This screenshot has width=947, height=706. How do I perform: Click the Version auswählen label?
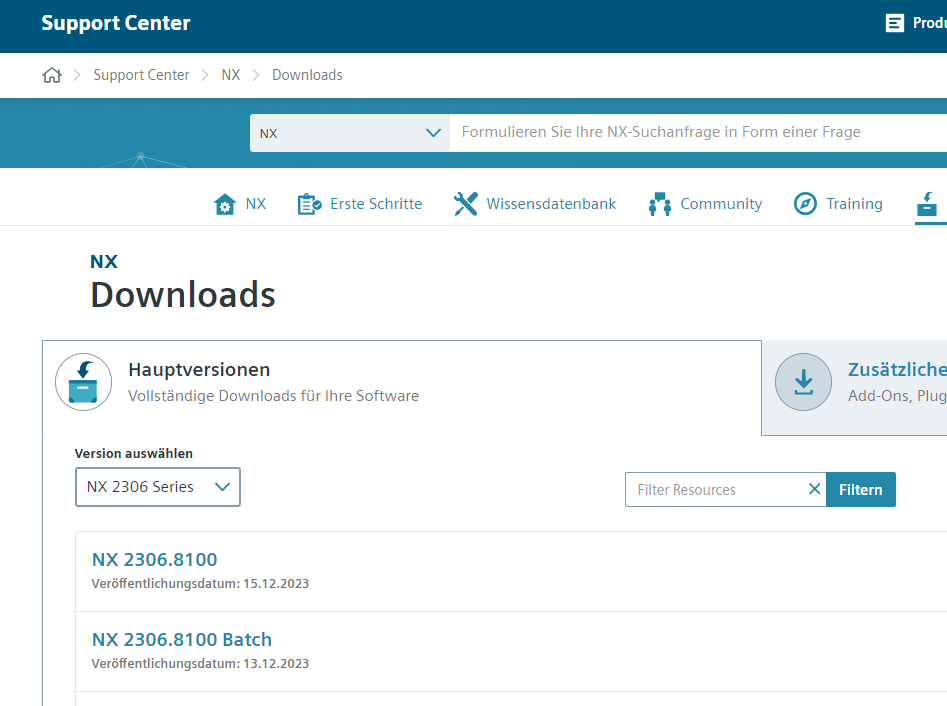point(133,454)
